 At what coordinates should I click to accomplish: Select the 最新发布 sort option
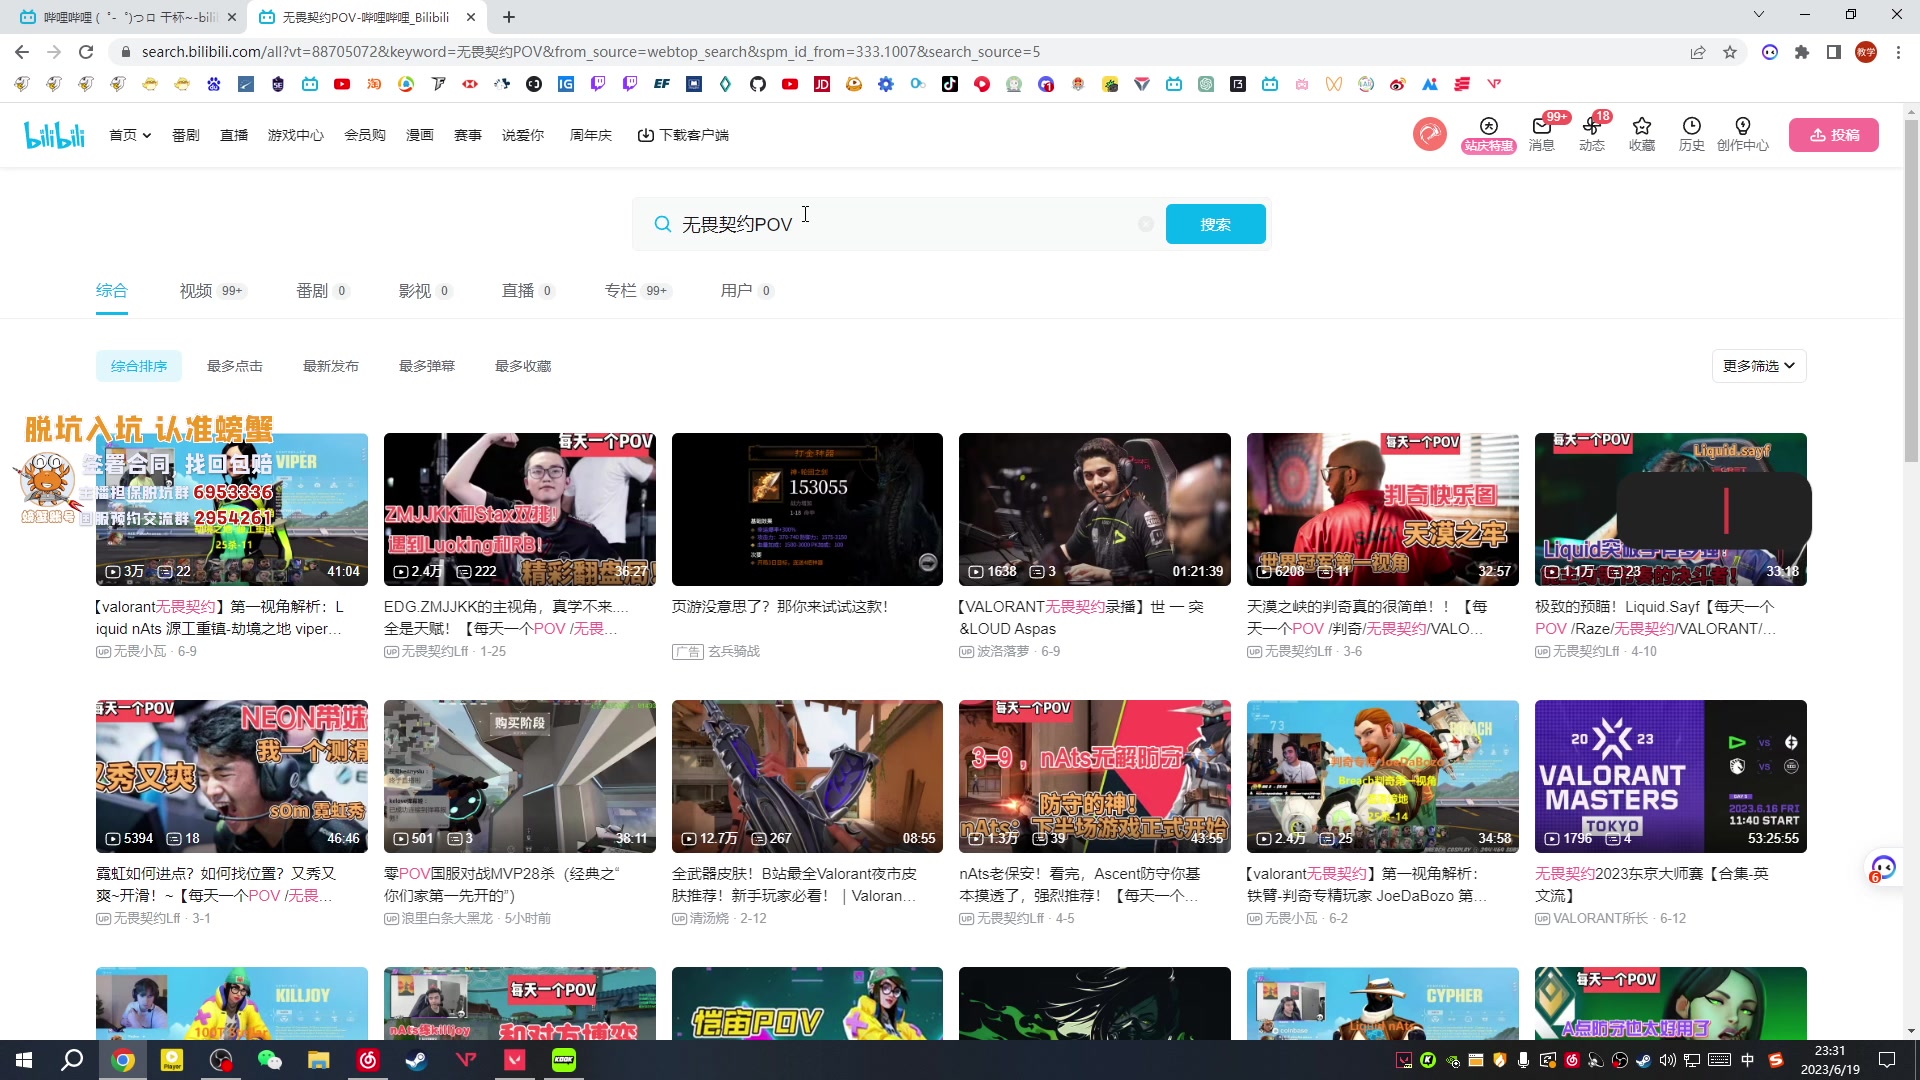tap(330, 366)
